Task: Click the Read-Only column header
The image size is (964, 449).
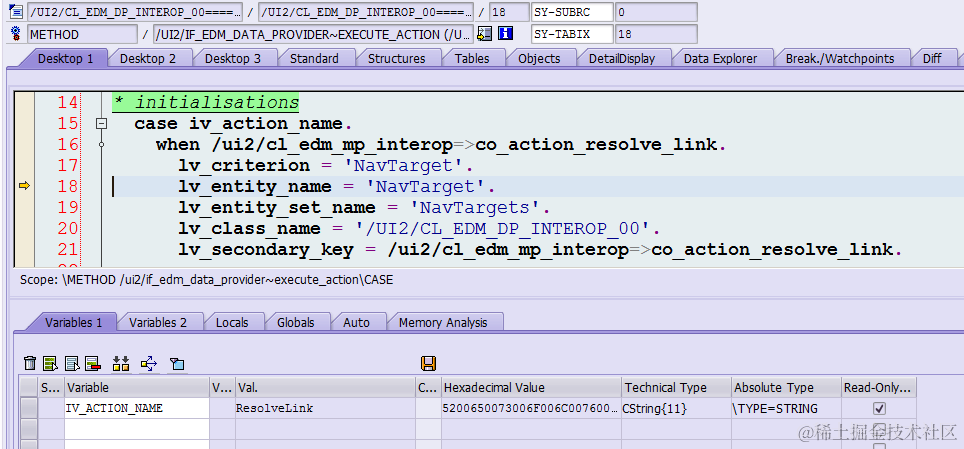Action: 879,387
